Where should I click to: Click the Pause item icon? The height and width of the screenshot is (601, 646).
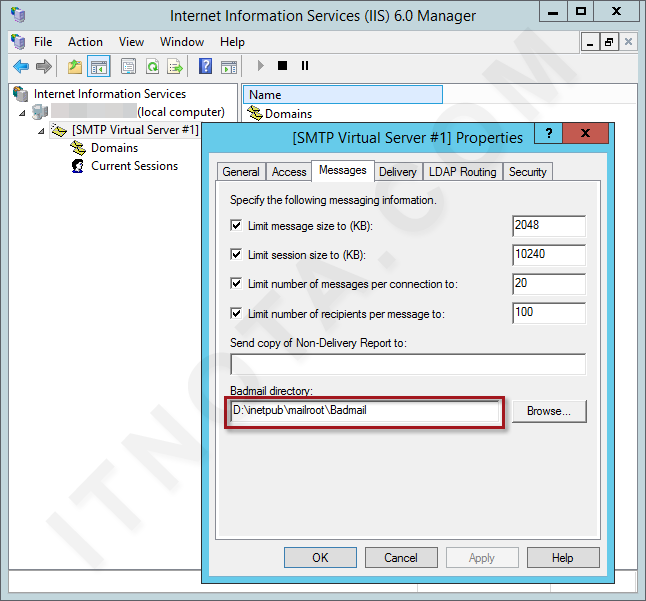coord(305,65)
